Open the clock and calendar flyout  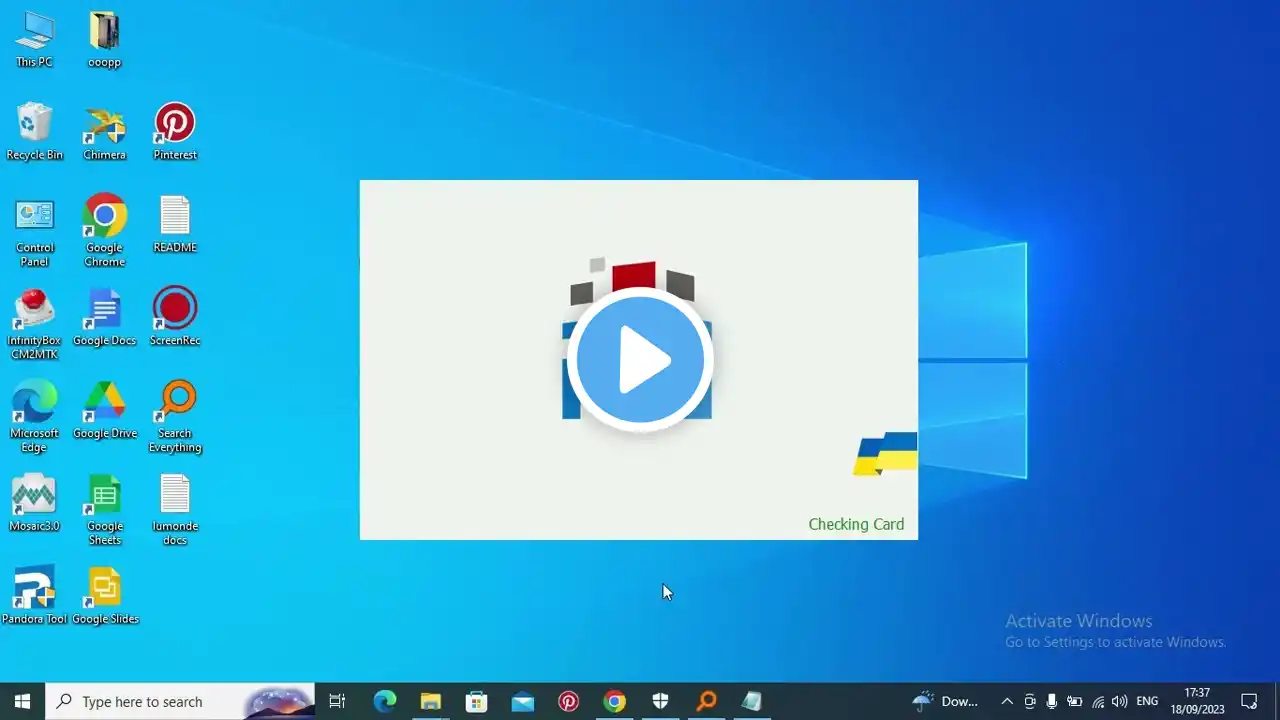coord(1198,701)
